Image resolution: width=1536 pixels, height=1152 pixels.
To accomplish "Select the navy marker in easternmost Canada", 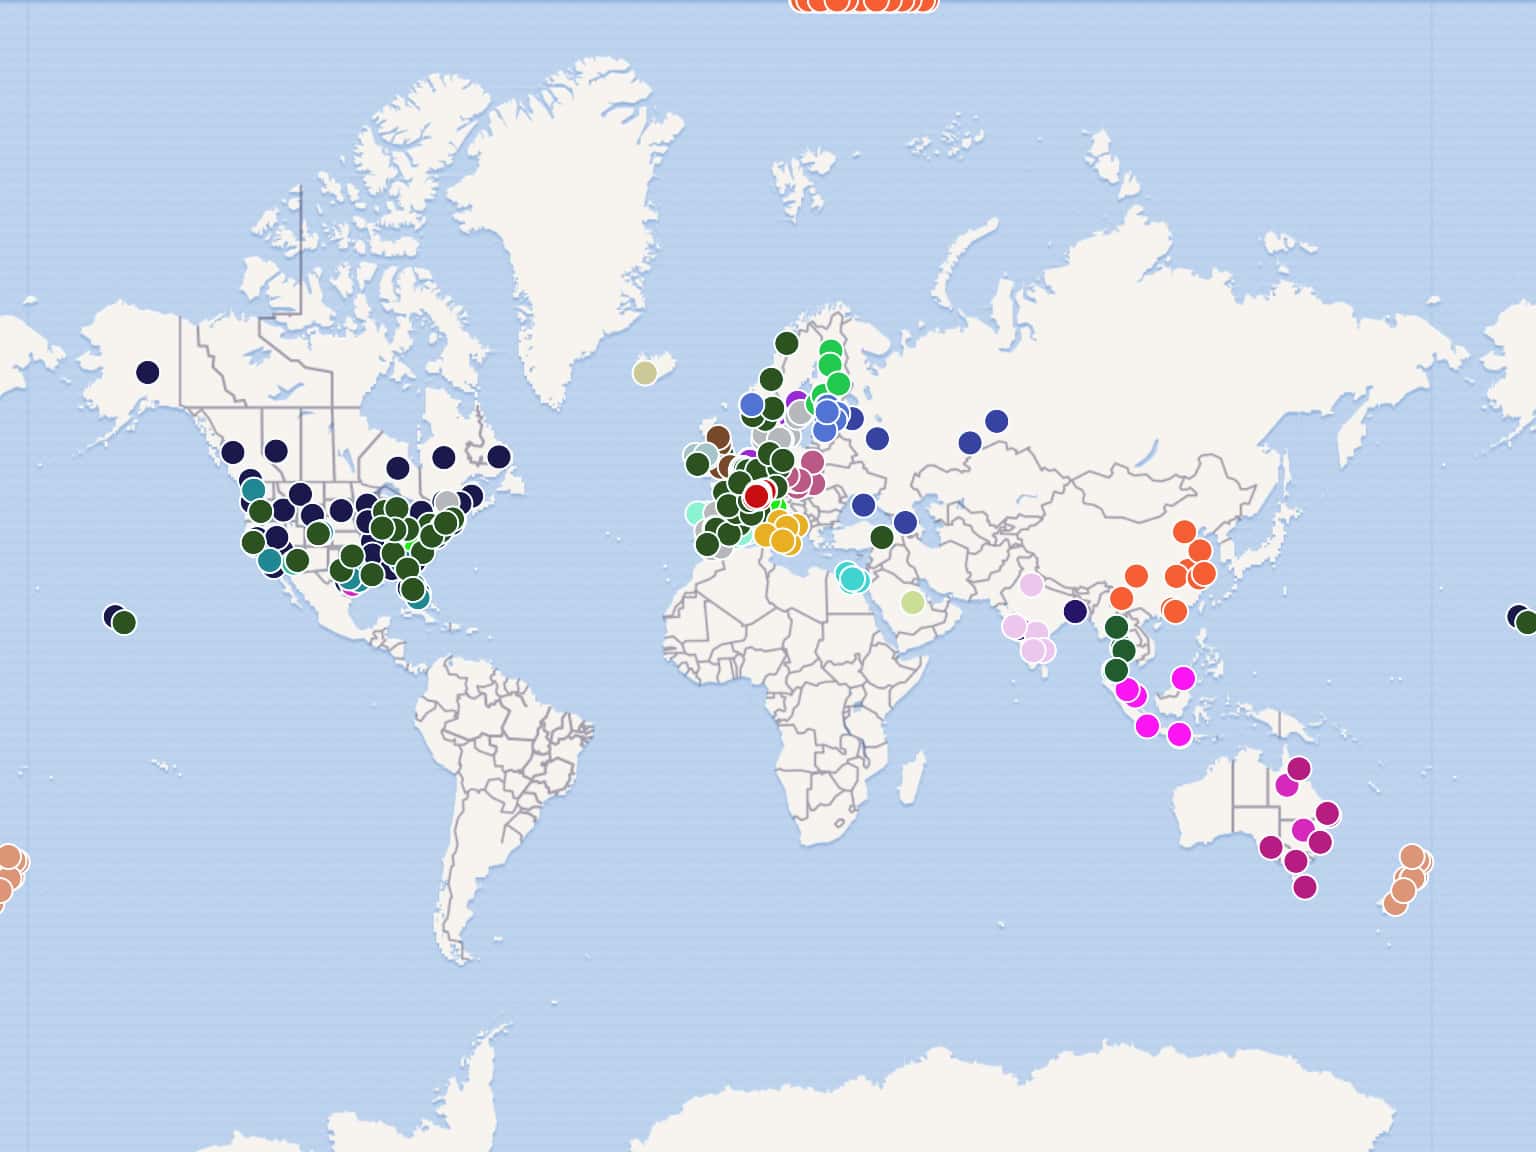I will pos(498,457).
